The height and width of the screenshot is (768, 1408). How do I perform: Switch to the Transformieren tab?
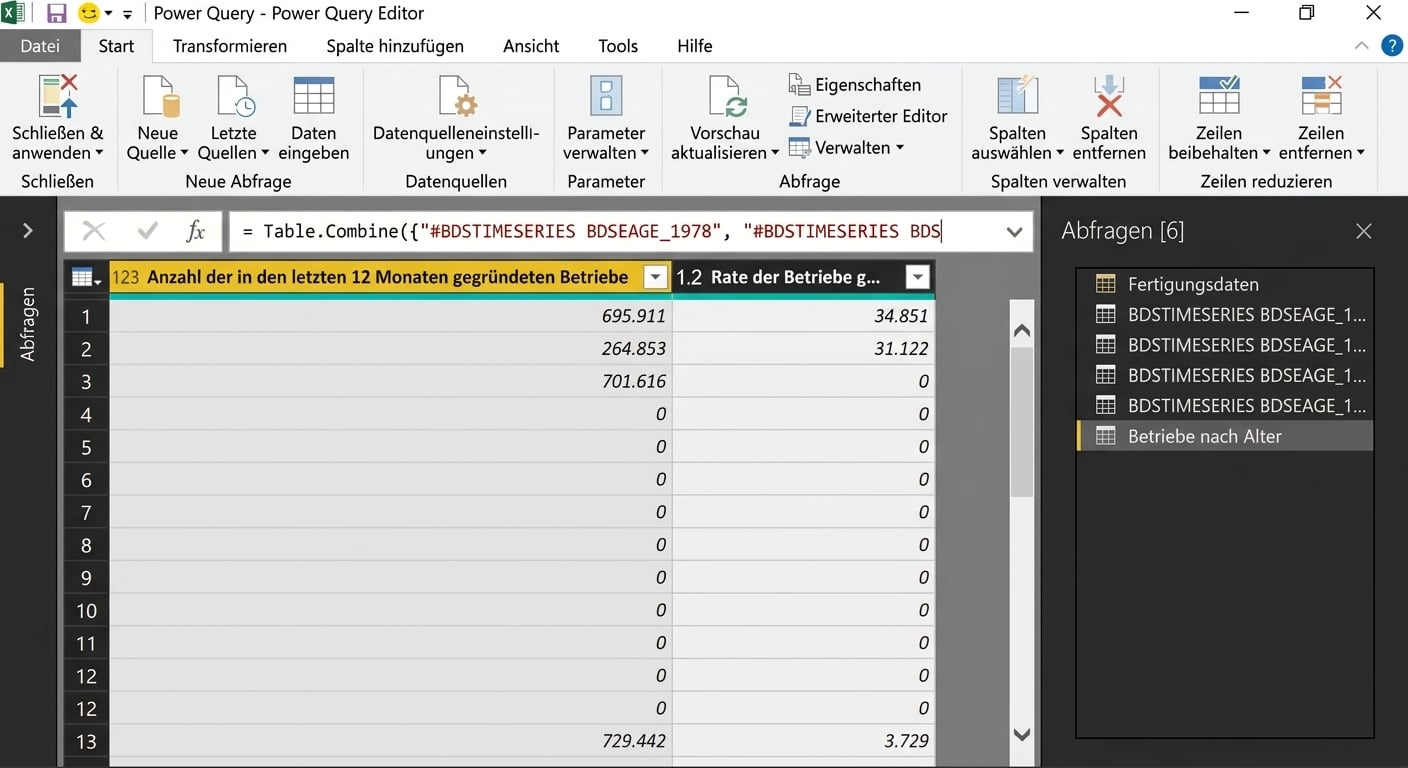pyautogui.click(x=230, y=46)
